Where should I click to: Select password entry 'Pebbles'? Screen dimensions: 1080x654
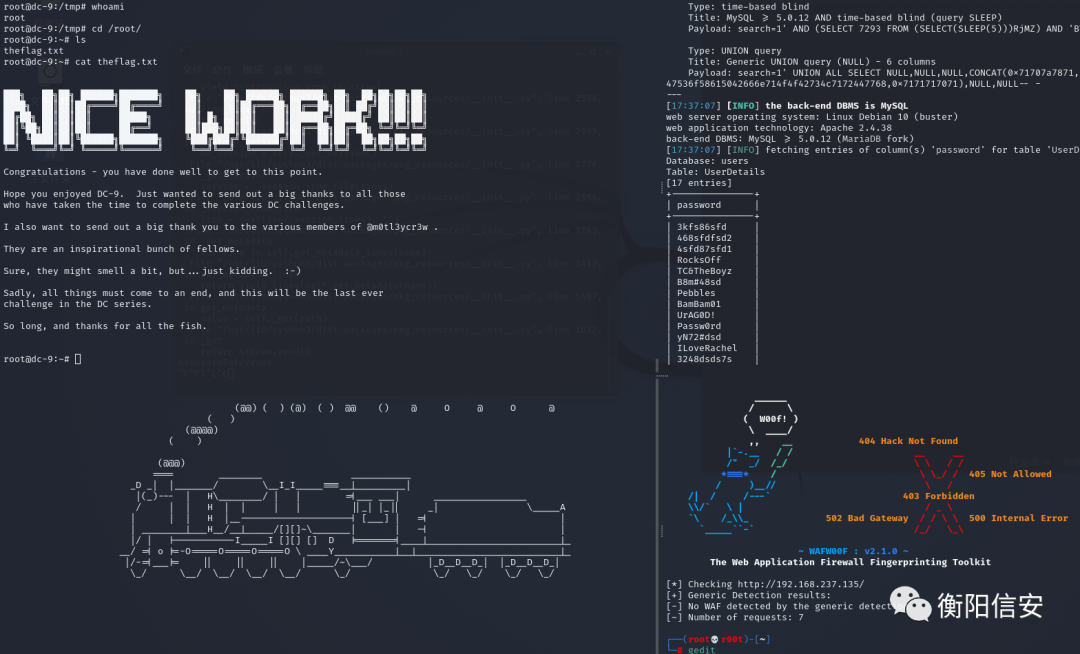coord(696,293)
